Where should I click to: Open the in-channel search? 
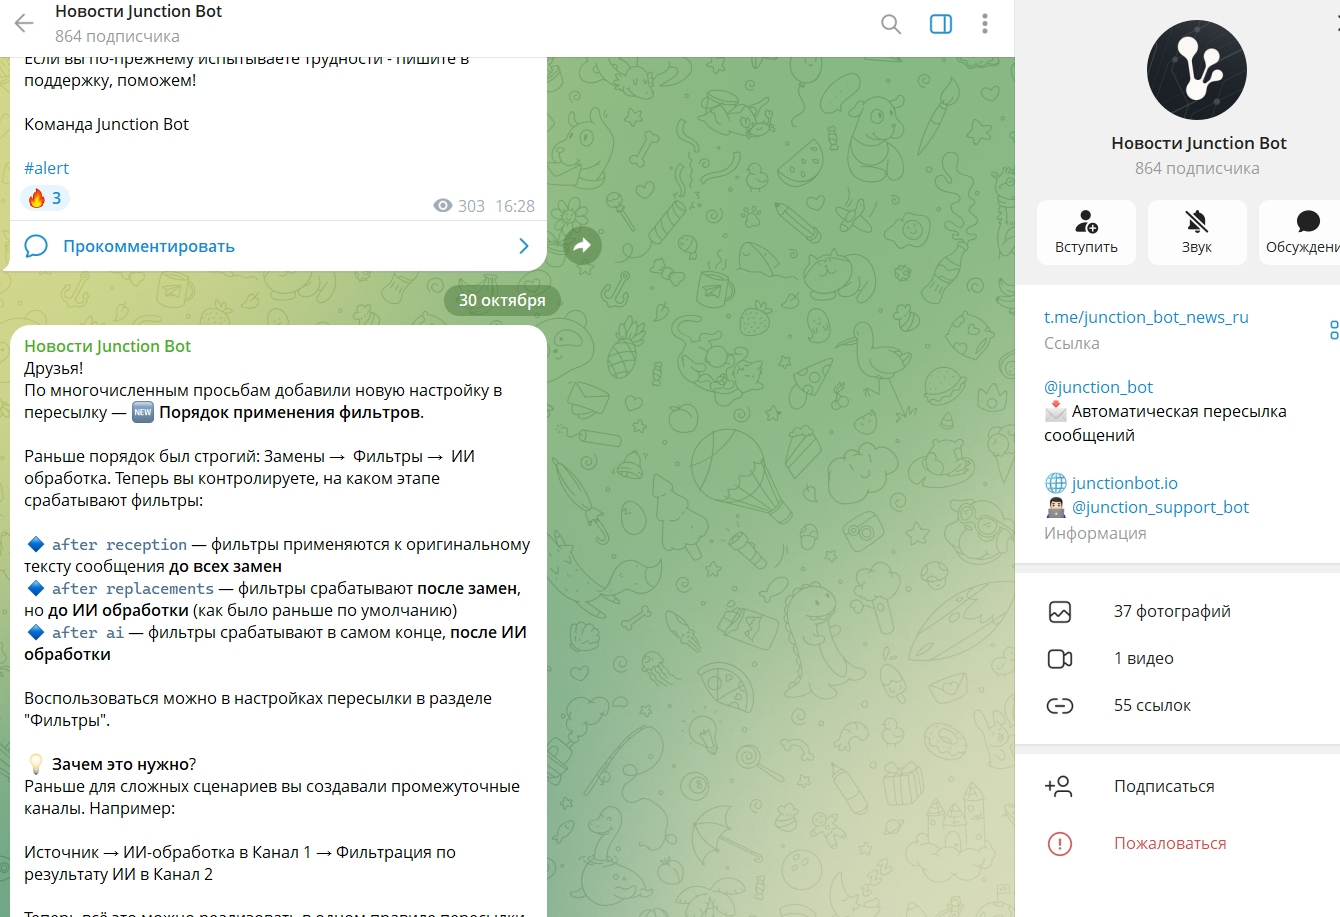[890, 24]
